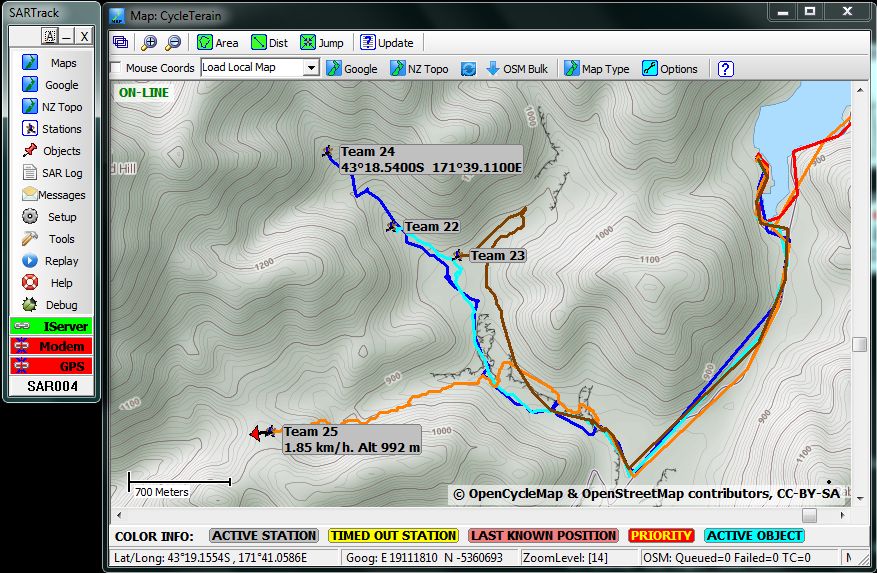Click the cascade windows icon in map toolbar
The height and width of the screenshot is (573, 877).
(120, 43)
